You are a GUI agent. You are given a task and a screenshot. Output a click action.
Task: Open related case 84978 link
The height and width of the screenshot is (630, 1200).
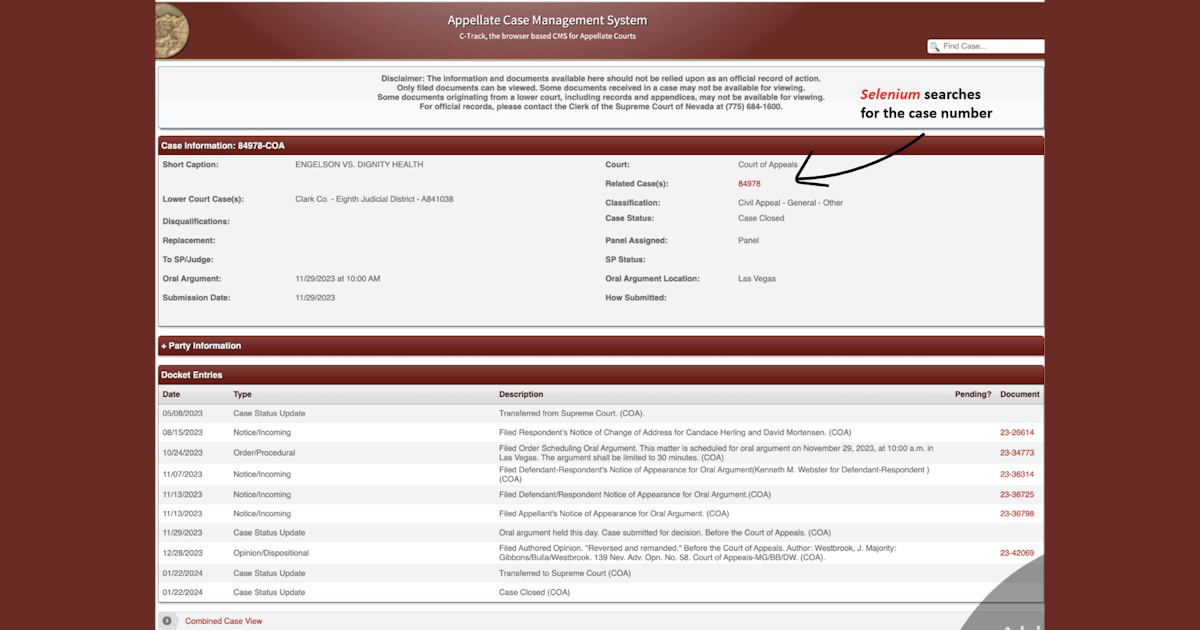click(x=749, y=184)
